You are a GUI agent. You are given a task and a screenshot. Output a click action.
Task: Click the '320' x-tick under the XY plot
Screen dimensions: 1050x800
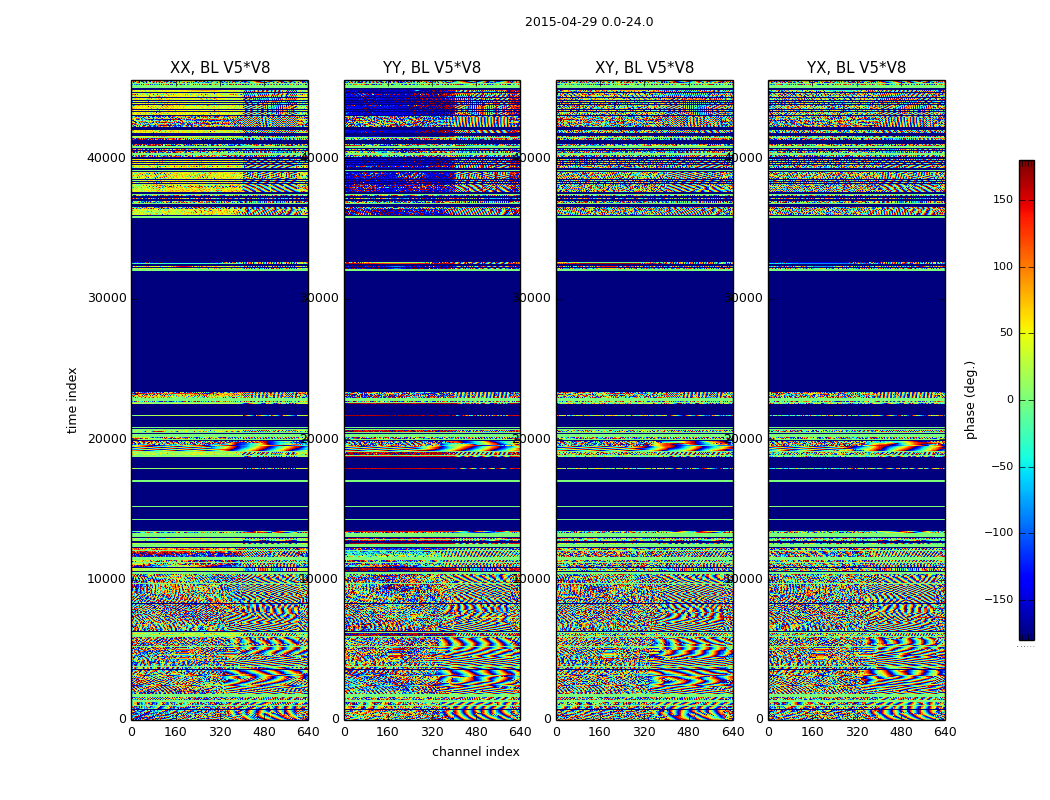coord(644,732)
